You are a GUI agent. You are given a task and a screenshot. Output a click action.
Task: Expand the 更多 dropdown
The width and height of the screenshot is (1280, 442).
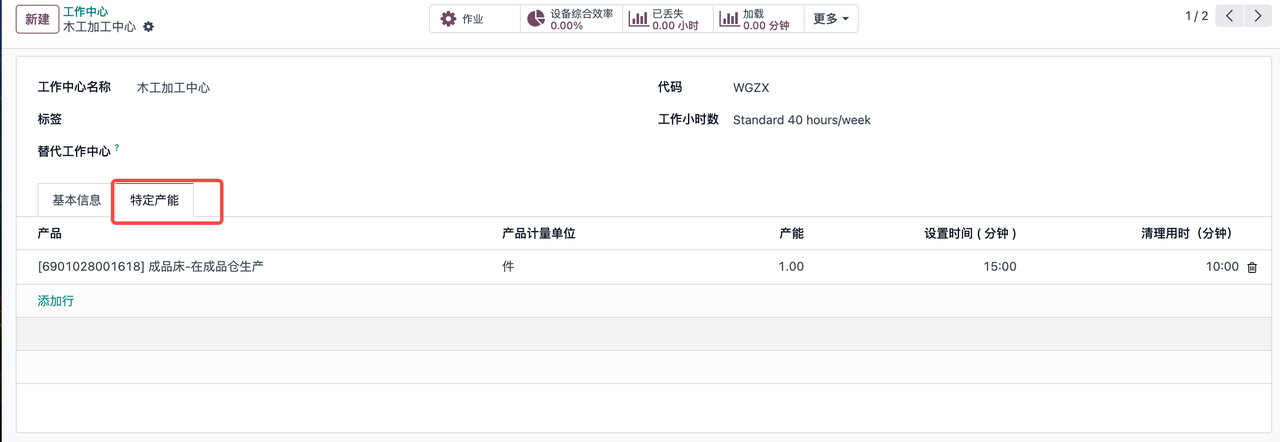coord(831,19)
